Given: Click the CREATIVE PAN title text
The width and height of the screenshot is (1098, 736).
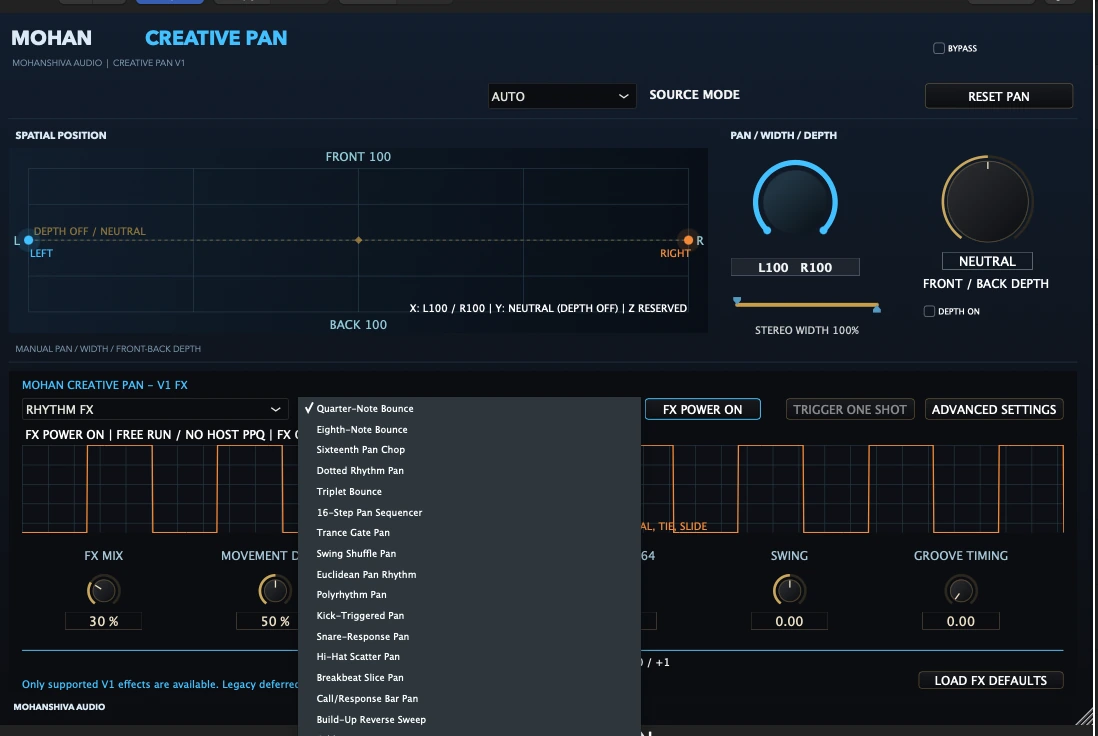Looking at the screenshot, I should tap(216, 38).
